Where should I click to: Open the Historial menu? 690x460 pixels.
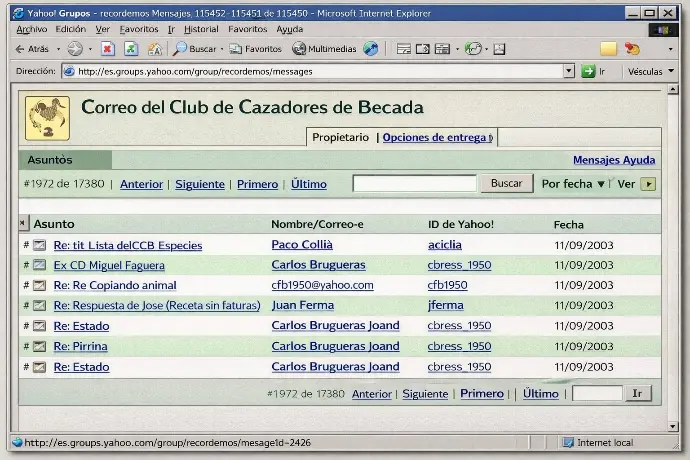(x=201, y=29)
